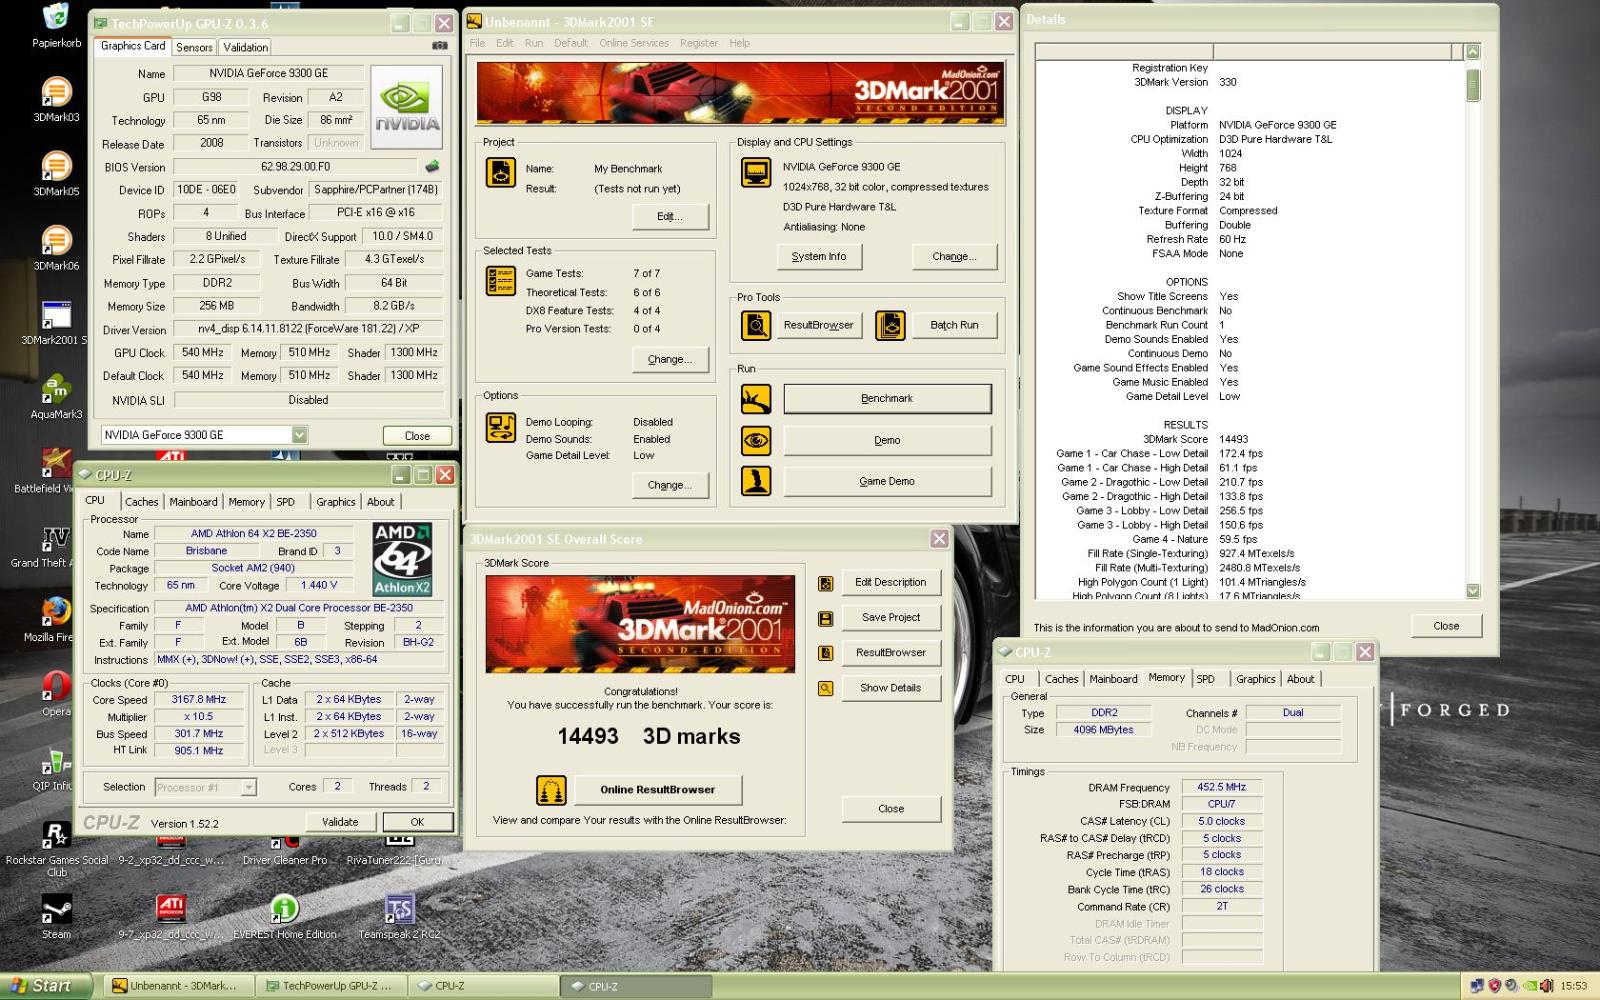Click the Project edit icon in 3DMark2001
Viewport: 1600px width, 1000px height.
tap(501, 172)
